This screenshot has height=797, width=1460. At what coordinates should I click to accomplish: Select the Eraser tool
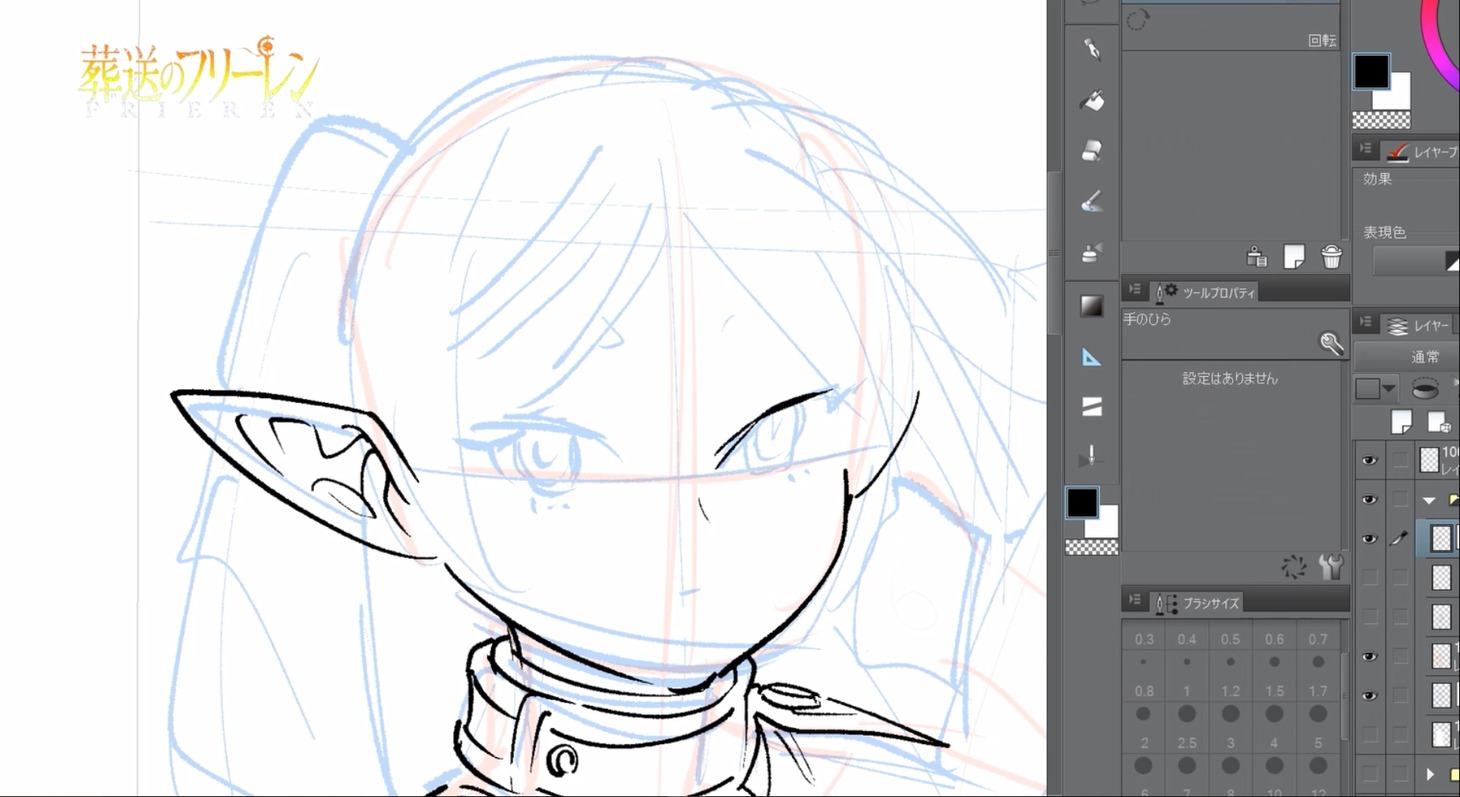1092,151
